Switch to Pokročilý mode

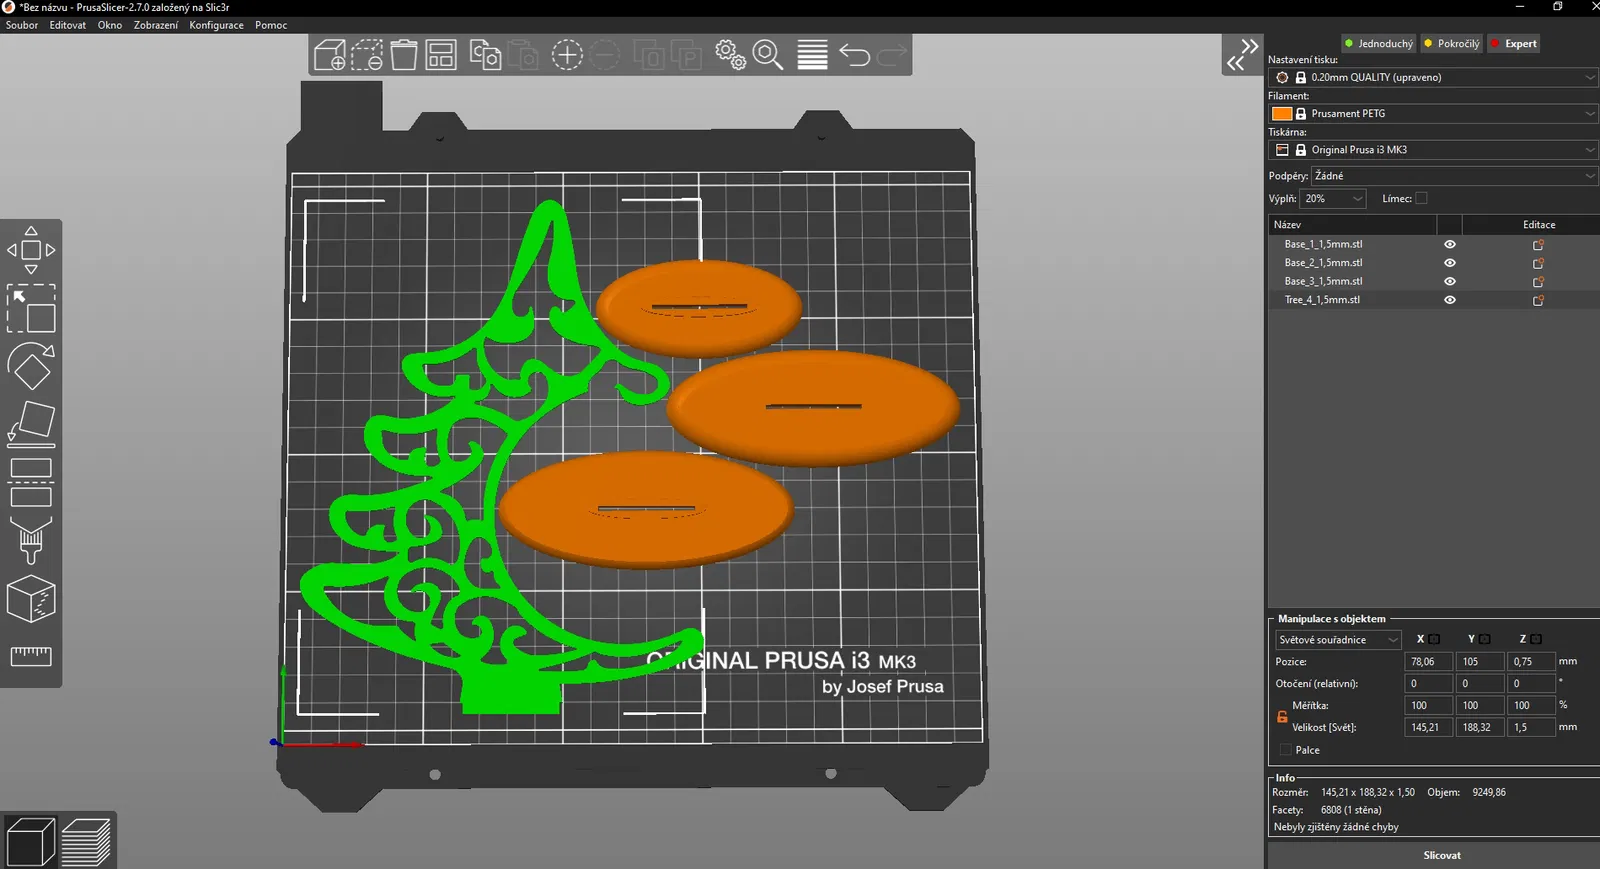click(1452, 44)
